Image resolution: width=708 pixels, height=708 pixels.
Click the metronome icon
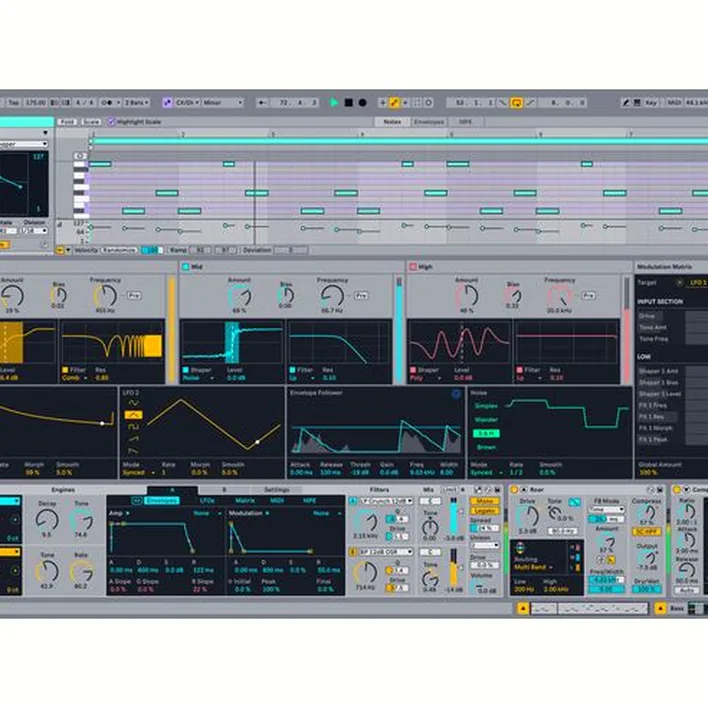coord(108,103)
